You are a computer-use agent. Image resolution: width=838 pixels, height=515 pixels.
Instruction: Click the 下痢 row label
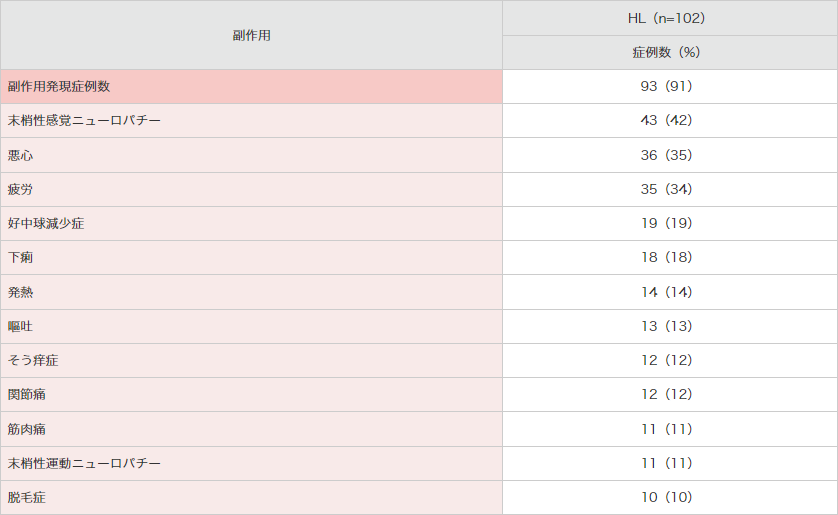tap(21, 258)
